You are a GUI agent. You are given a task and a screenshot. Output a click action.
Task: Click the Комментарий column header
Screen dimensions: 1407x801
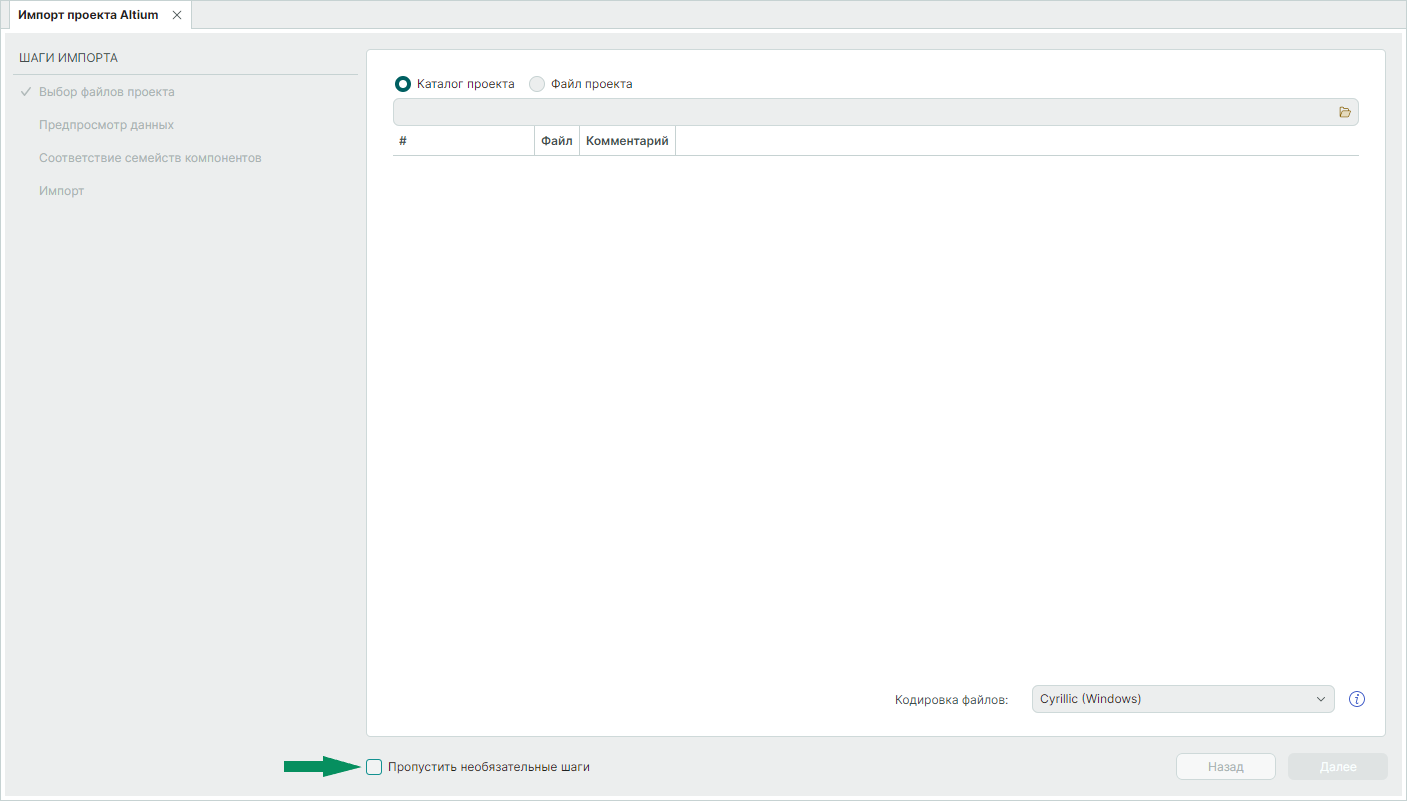pyautogui.click(x=627, y=141)
